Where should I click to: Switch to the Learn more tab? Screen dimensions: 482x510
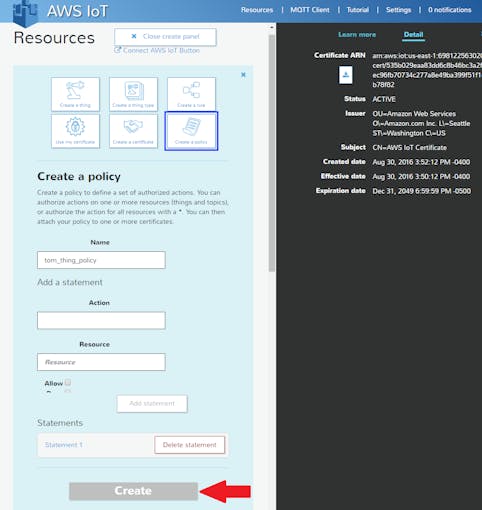point(357,35)
